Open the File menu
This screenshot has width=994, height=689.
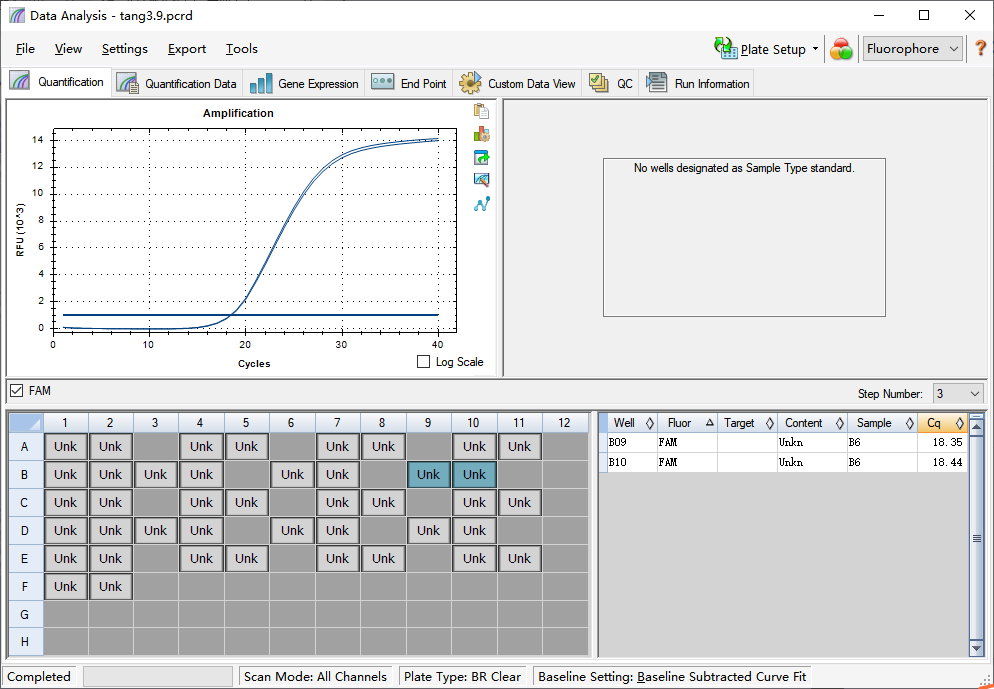tap(25, 49)
